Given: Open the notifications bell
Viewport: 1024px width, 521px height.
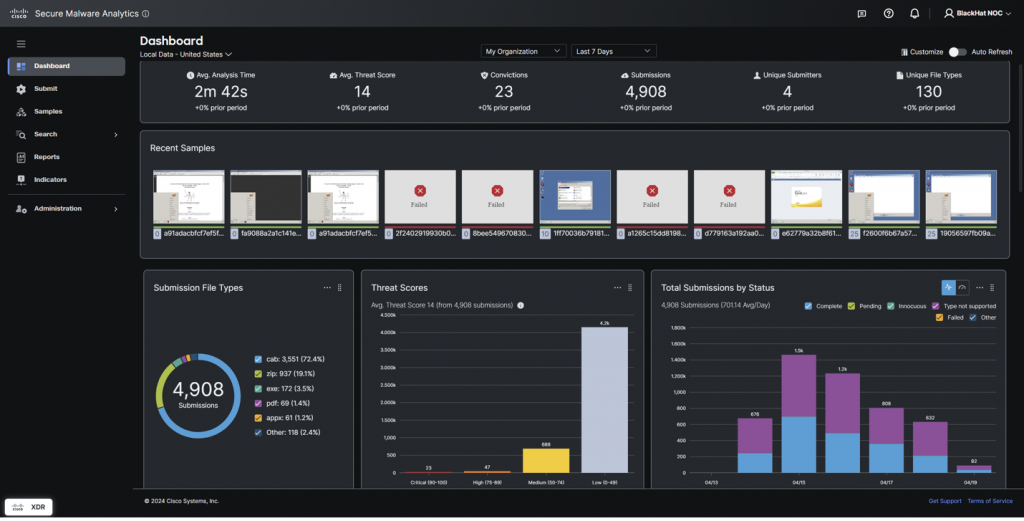Looking at the screenshot, I should [915, 14].
